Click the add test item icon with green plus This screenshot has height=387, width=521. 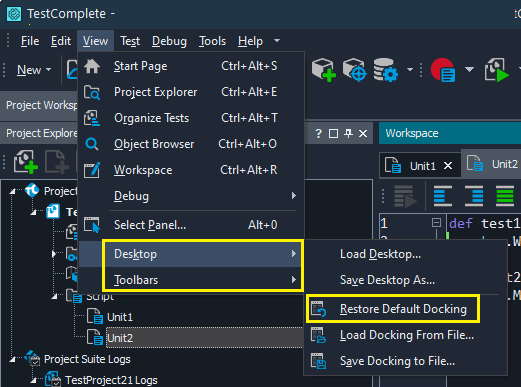pos(26,162)
